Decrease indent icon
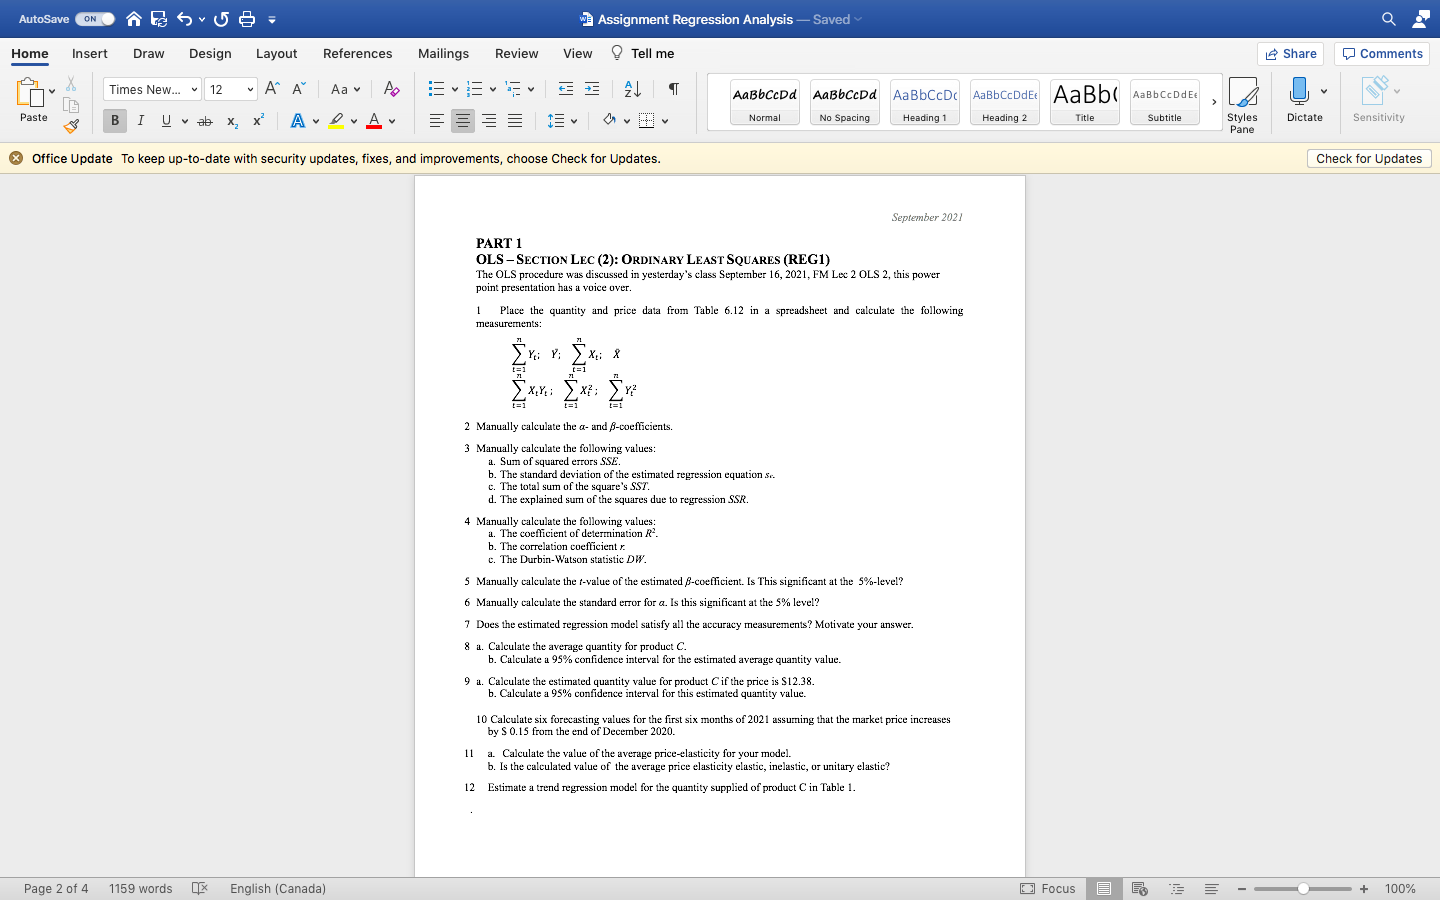The height and width of the screenshot is (900, 1440). (x=566, y=89)
